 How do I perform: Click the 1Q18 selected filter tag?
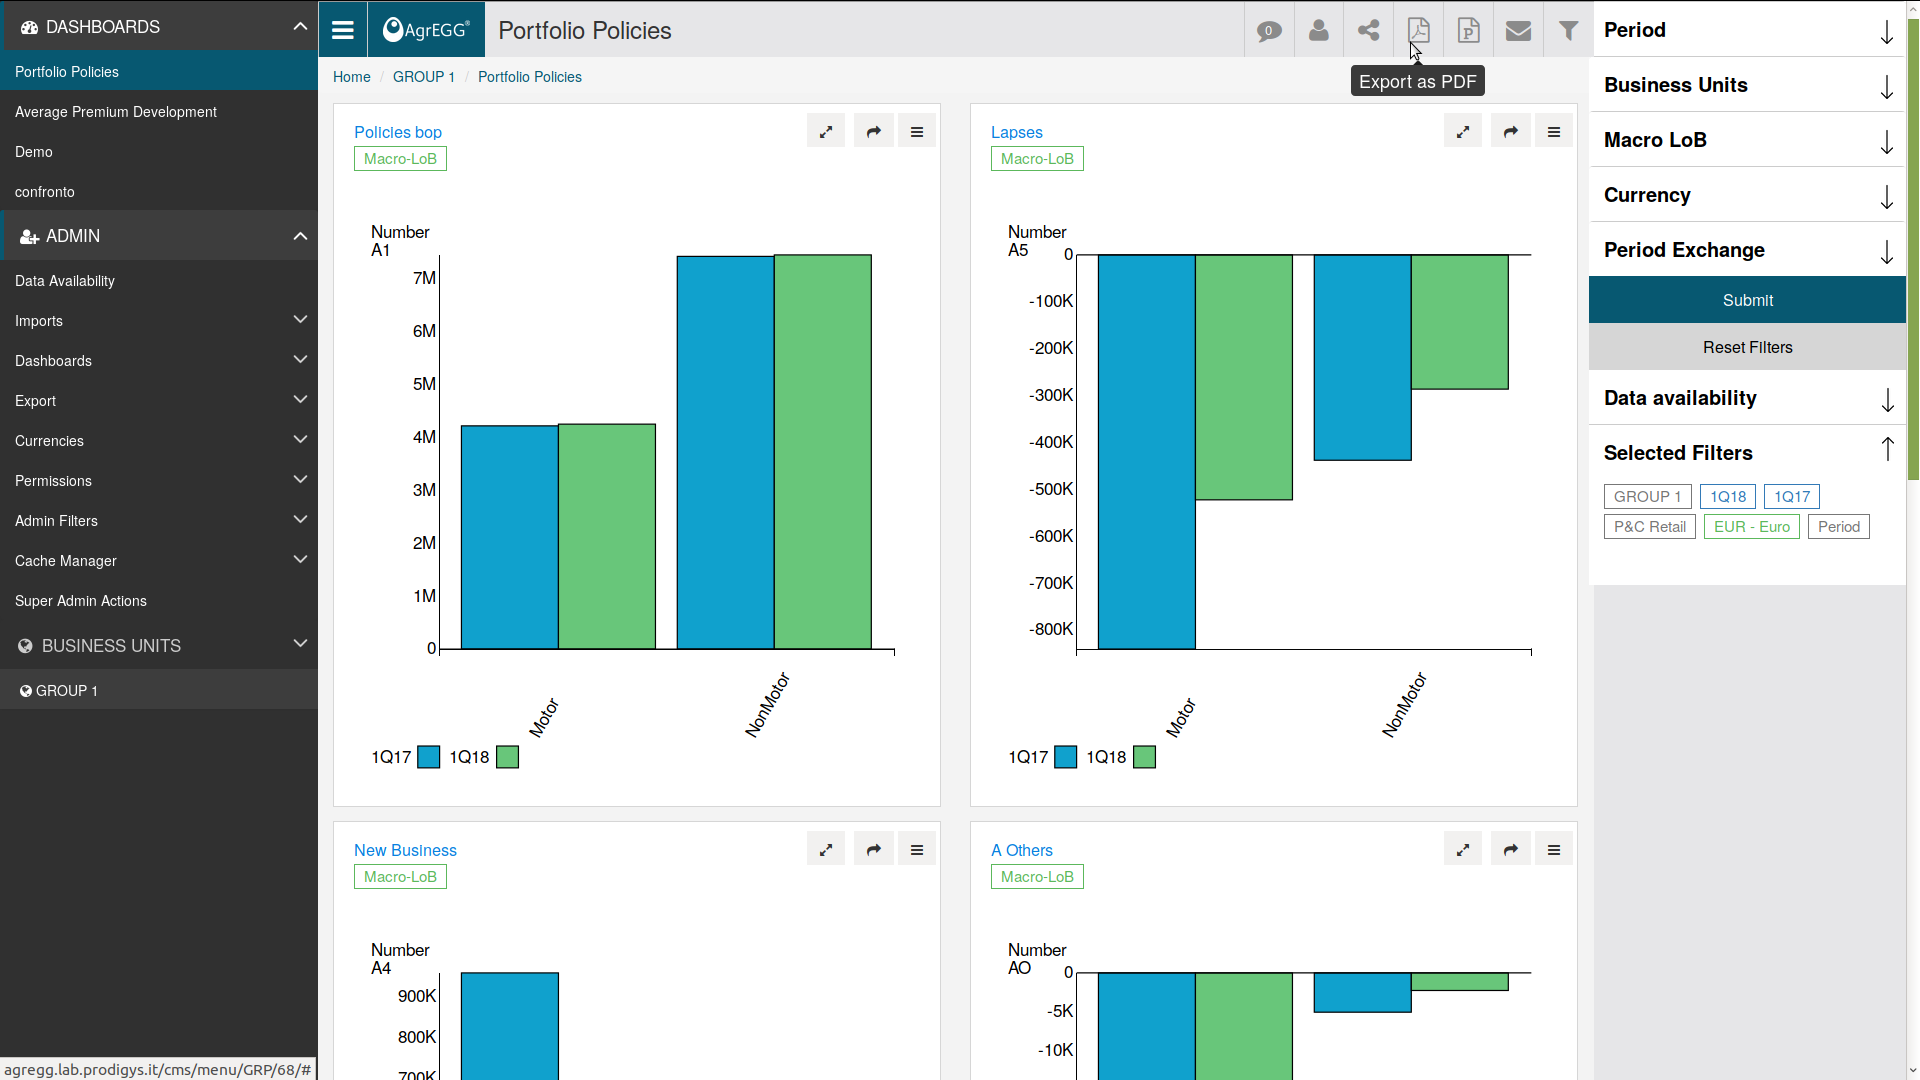click(1727, 497)
